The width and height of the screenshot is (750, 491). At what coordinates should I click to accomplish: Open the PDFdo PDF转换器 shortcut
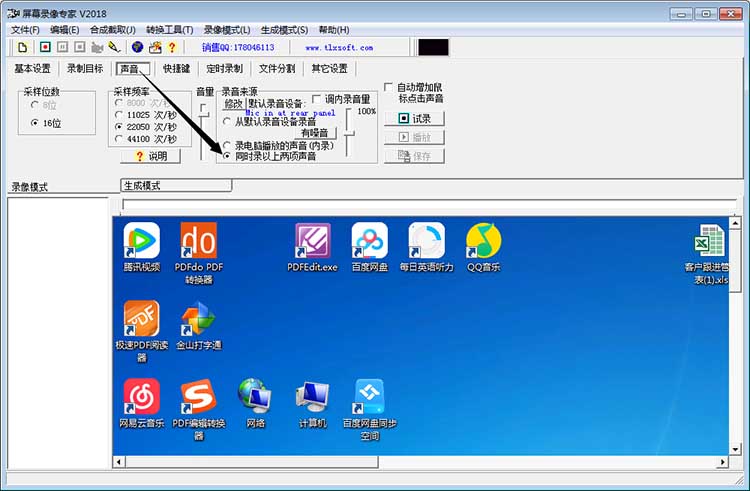pos(199,253)
